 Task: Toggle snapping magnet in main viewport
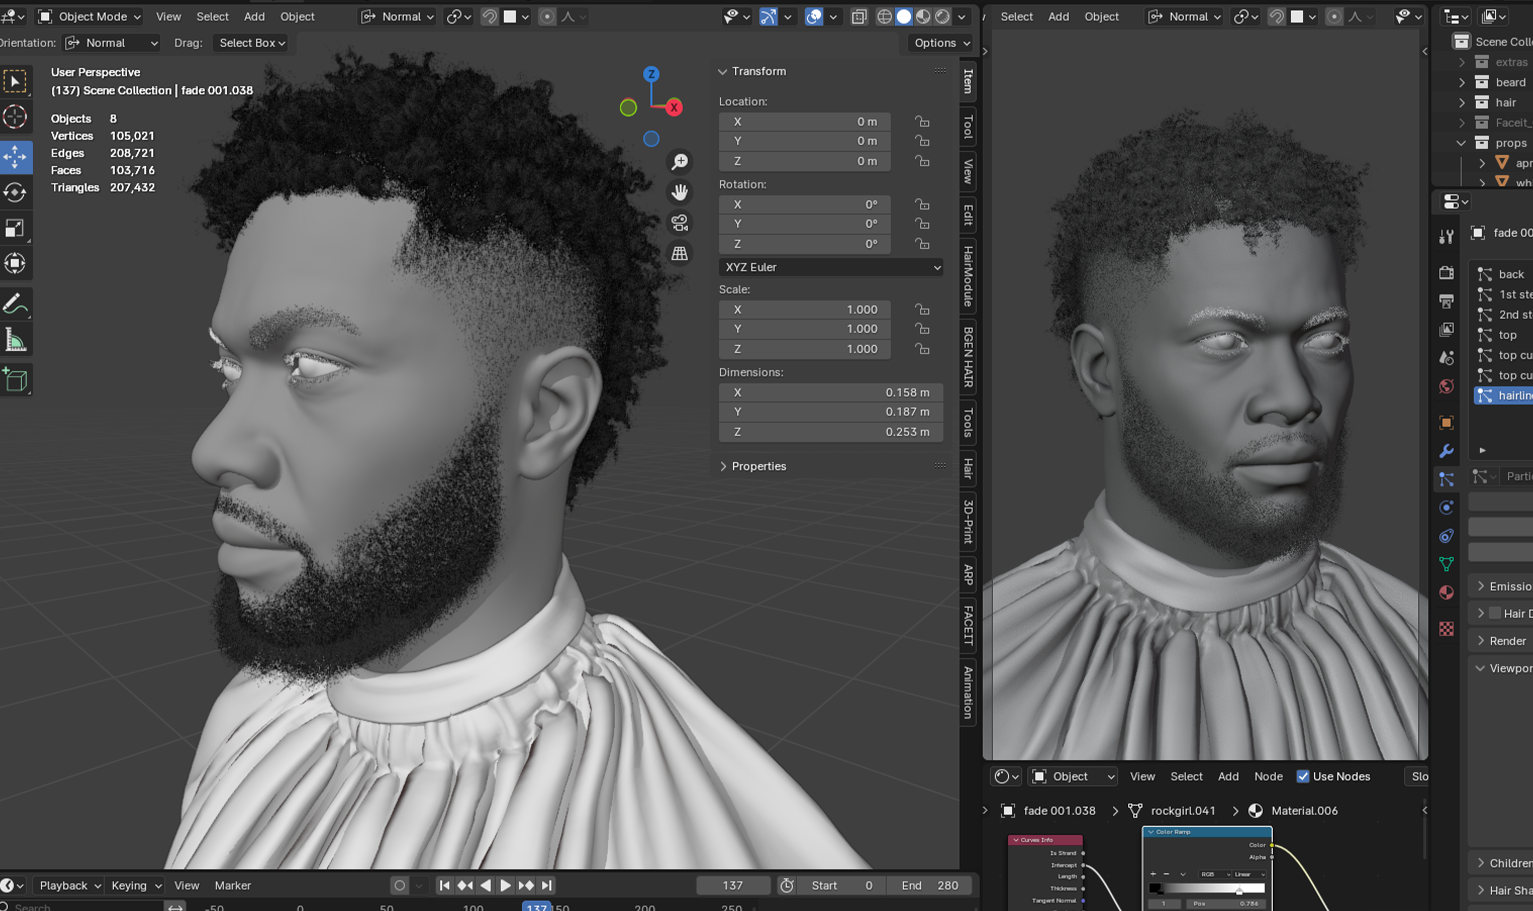[x=489, y=16]
